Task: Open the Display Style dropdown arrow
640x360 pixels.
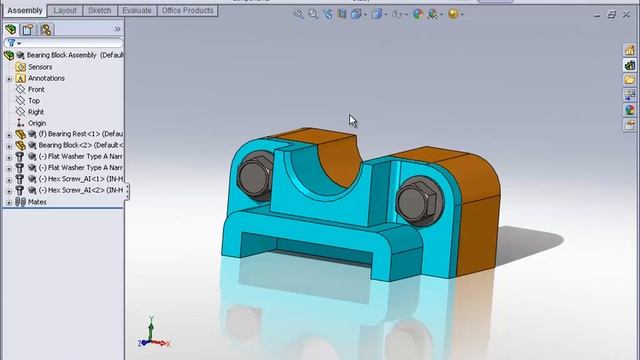Action: coord(386,15)
